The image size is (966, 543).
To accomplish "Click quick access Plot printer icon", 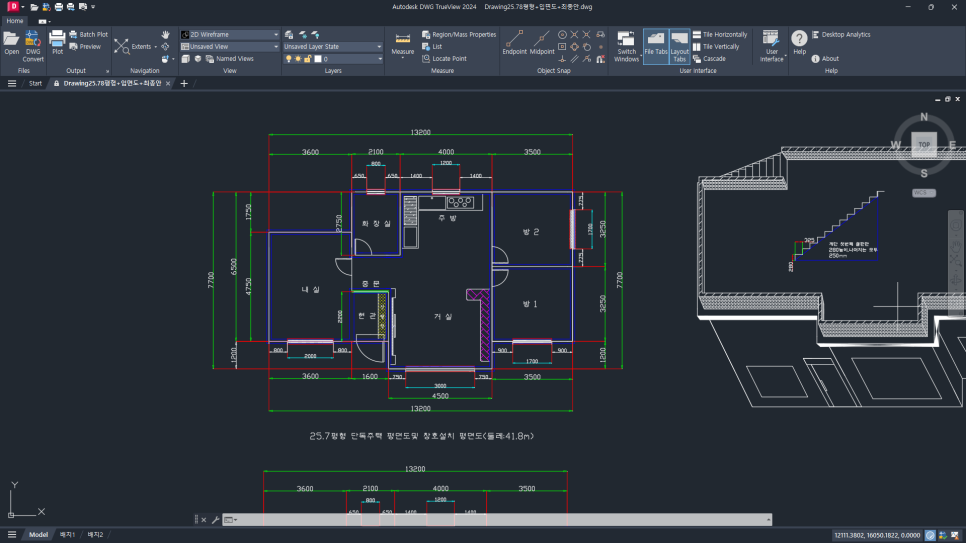I will click(59, 7).
